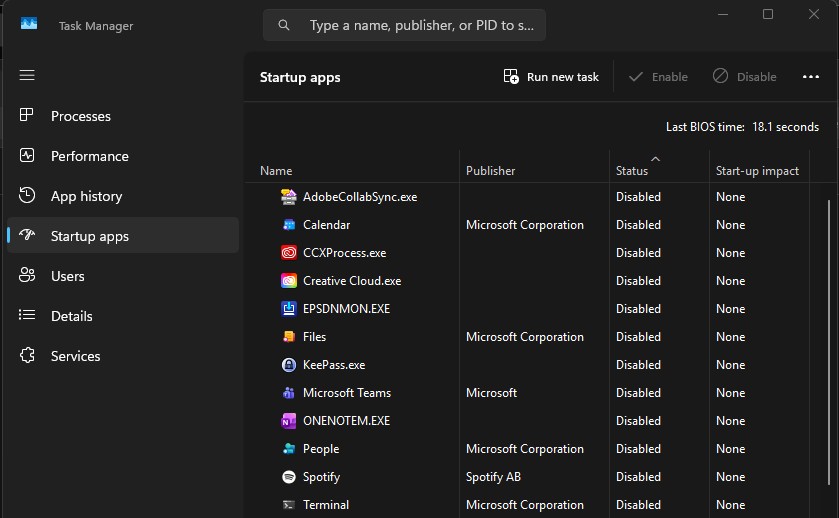Open the three-dot more options menu
This screenshot has width=839, height=518.
tap(811, 77)
